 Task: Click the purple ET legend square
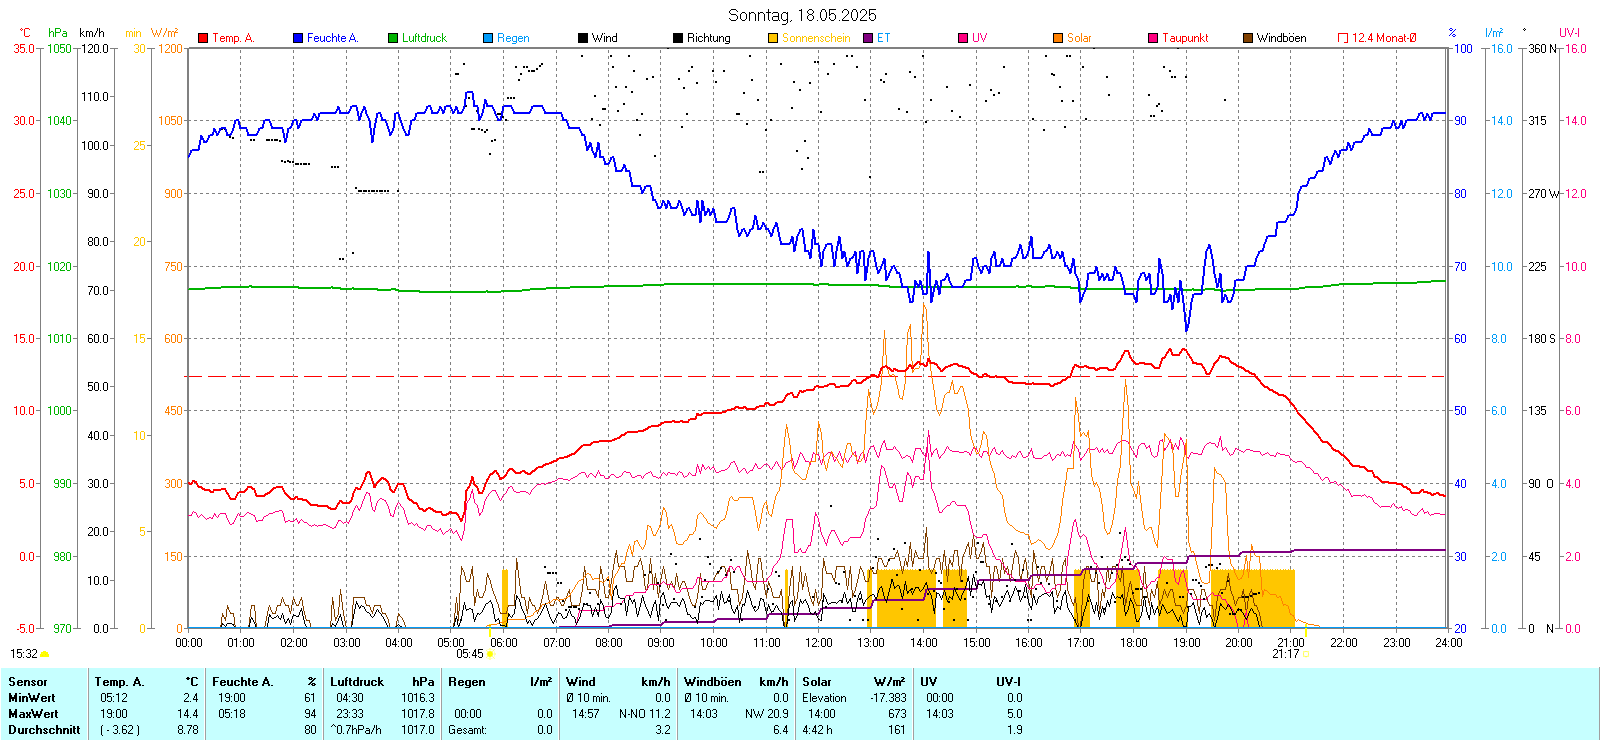click(868, 38)
